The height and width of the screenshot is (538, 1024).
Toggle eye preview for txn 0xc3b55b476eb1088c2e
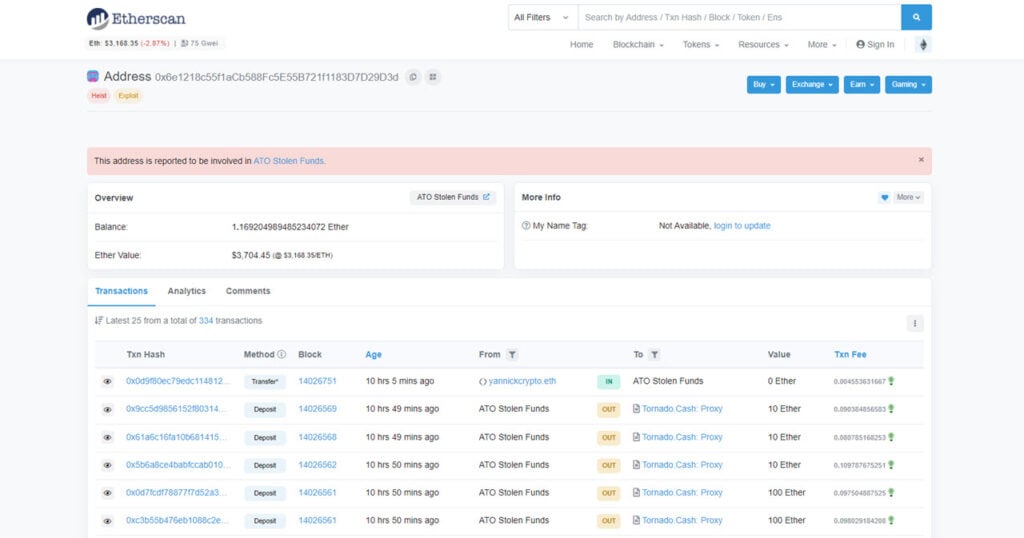coord(107,521)
